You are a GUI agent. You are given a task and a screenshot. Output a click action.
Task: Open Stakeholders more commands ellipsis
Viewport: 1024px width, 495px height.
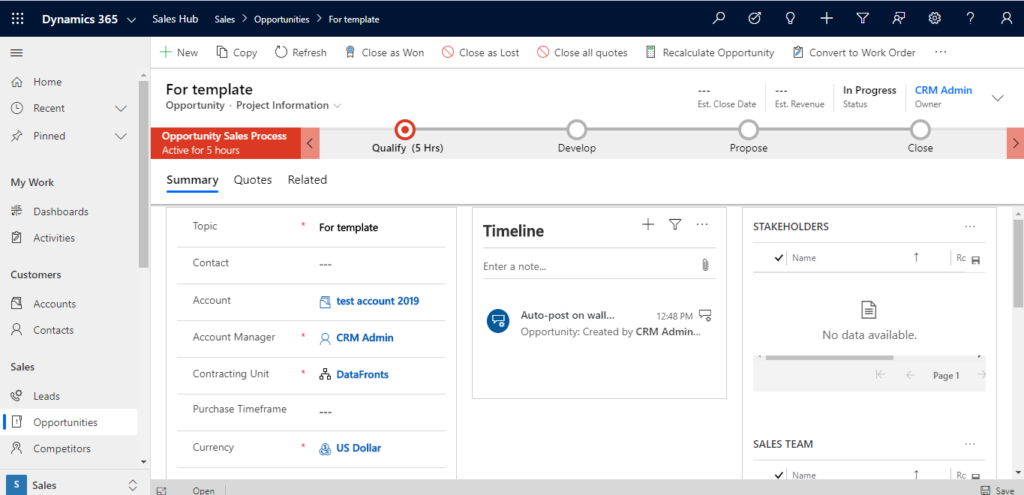[x=970, y=227]
